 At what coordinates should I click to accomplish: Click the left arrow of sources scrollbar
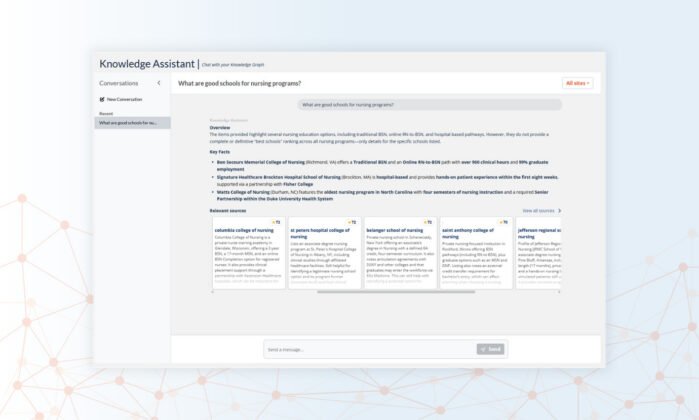(x=213, y=292)
